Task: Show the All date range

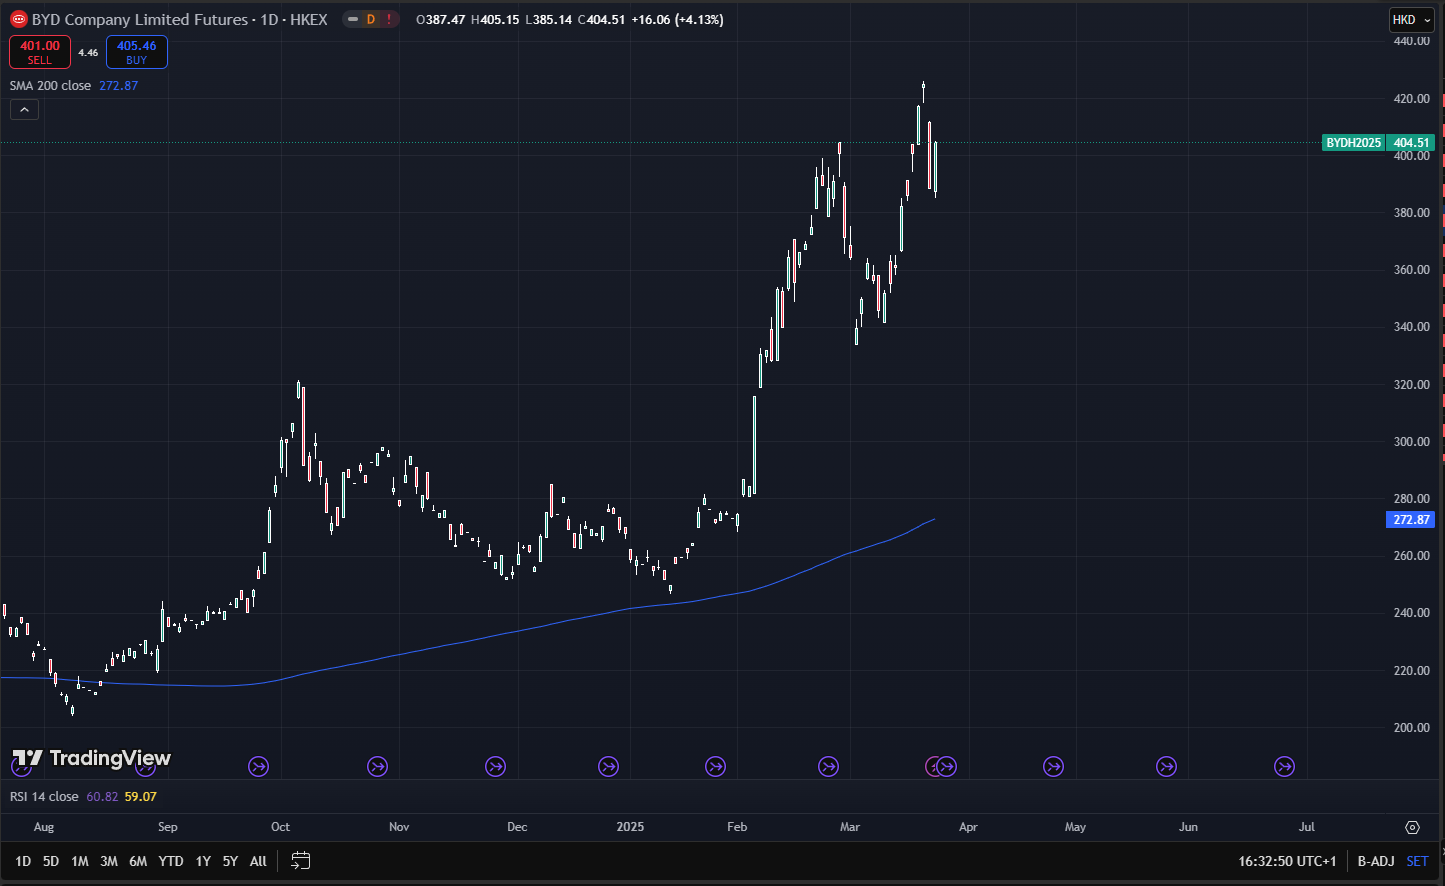Action: [258, 861]
